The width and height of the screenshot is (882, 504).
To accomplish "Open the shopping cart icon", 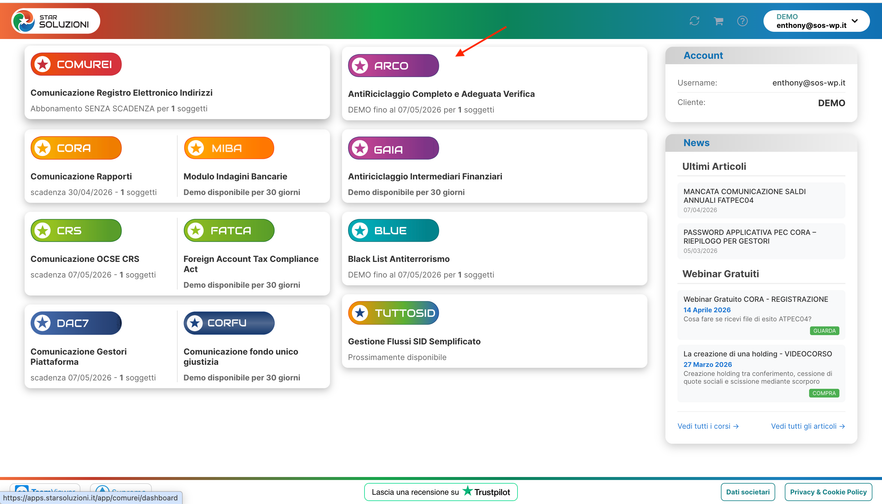I will coord(718,21).
